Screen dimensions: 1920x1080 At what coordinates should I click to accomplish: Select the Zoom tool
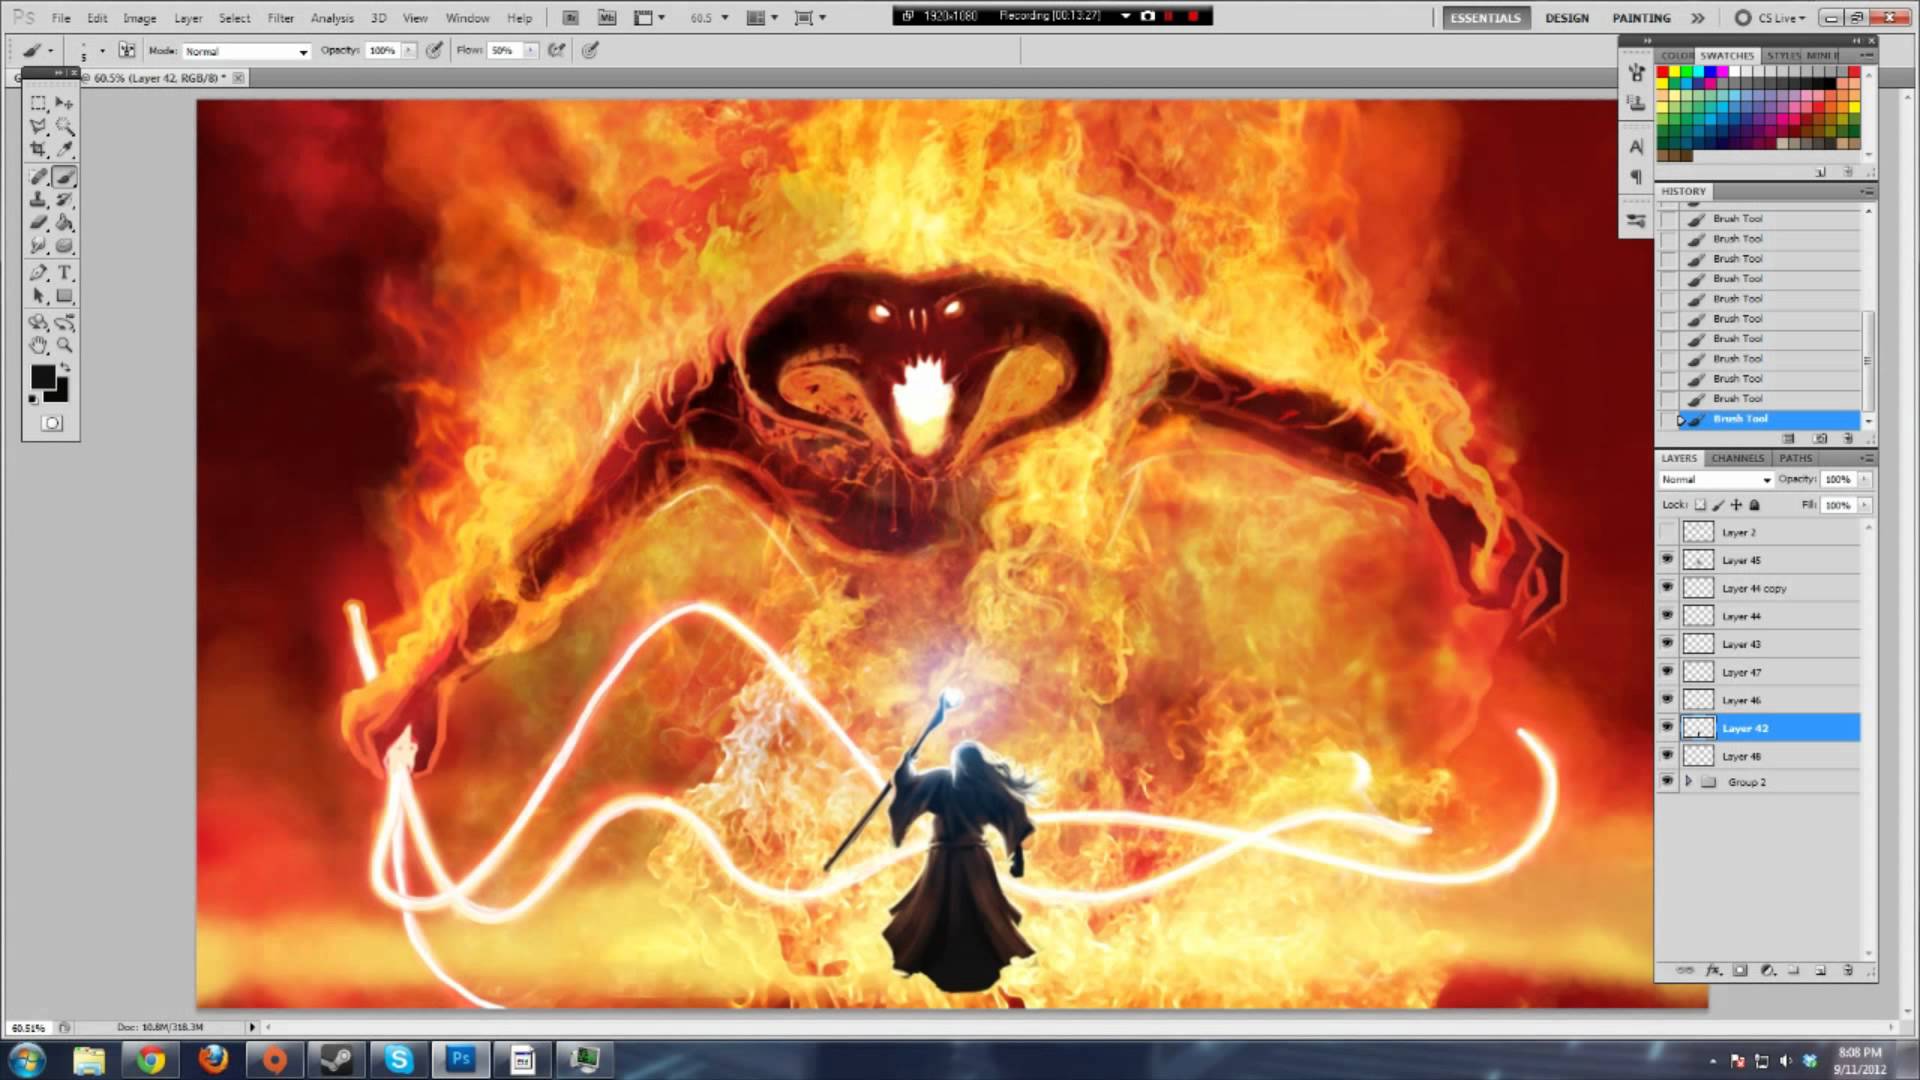[x=65, y=345]
